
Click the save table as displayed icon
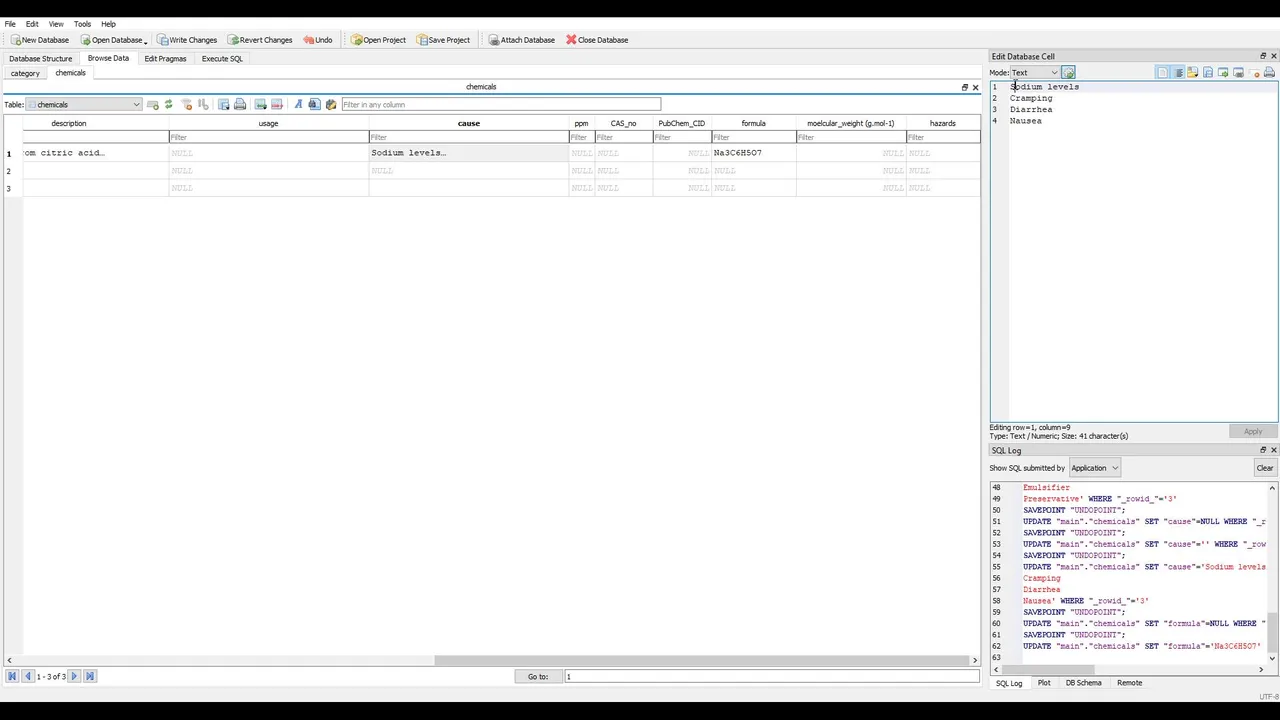click(224, 105)
